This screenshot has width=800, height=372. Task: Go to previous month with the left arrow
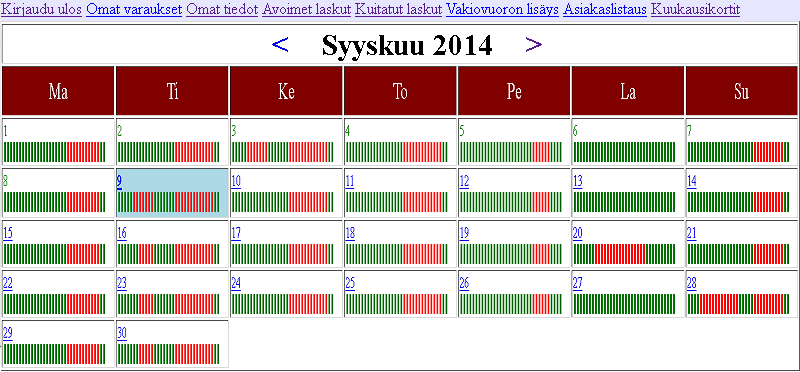tap(280, 45)
